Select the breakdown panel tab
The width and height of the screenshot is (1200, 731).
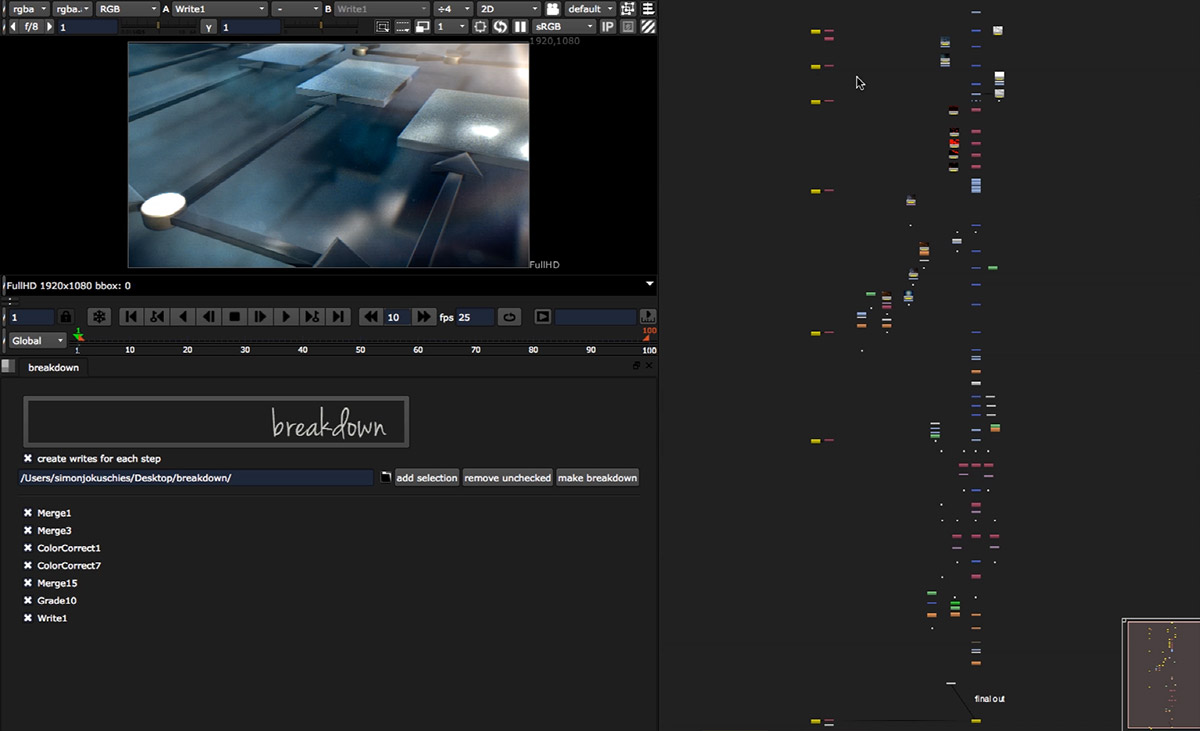(x=53, y=367)
